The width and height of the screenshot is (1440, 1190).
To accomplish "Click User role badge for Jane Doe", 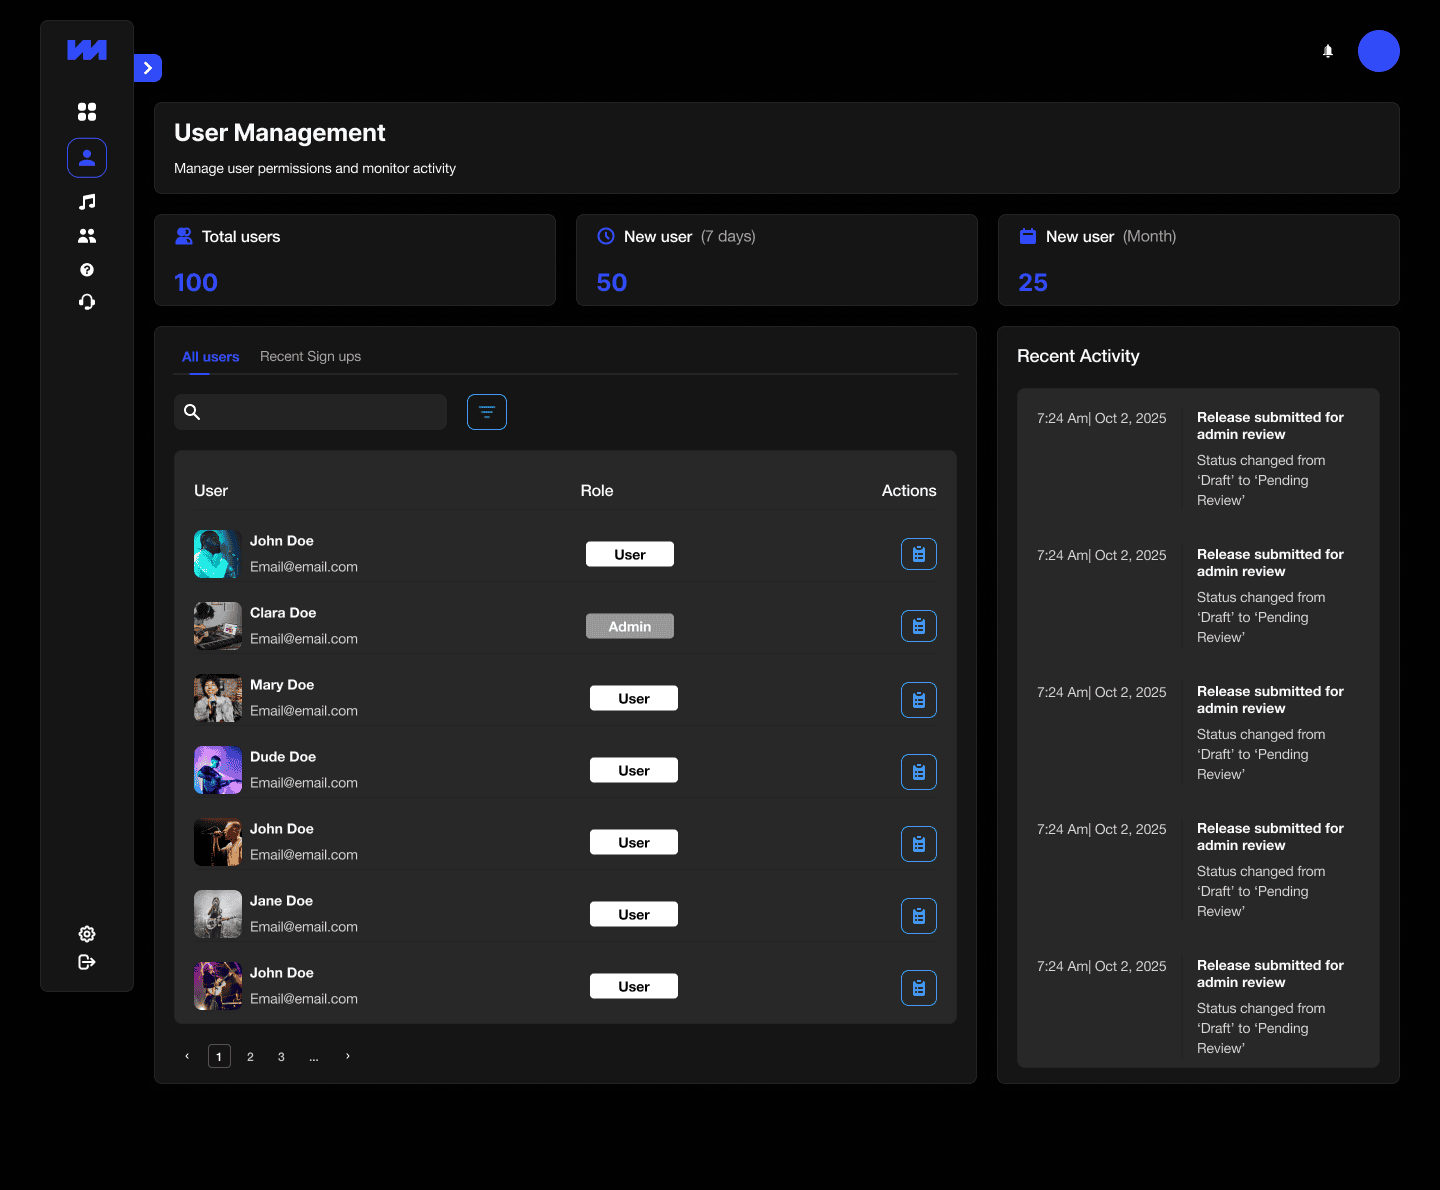I will click(x=634, y=914).
